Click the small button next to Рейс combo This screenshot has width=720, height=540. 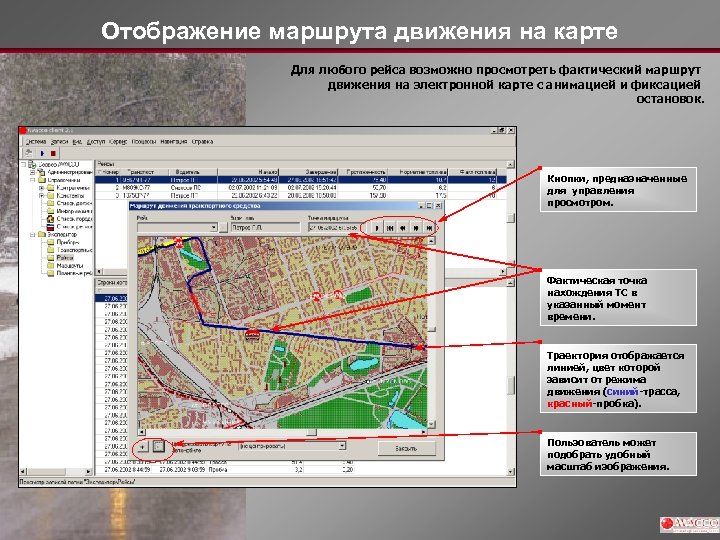click(224, 228)
